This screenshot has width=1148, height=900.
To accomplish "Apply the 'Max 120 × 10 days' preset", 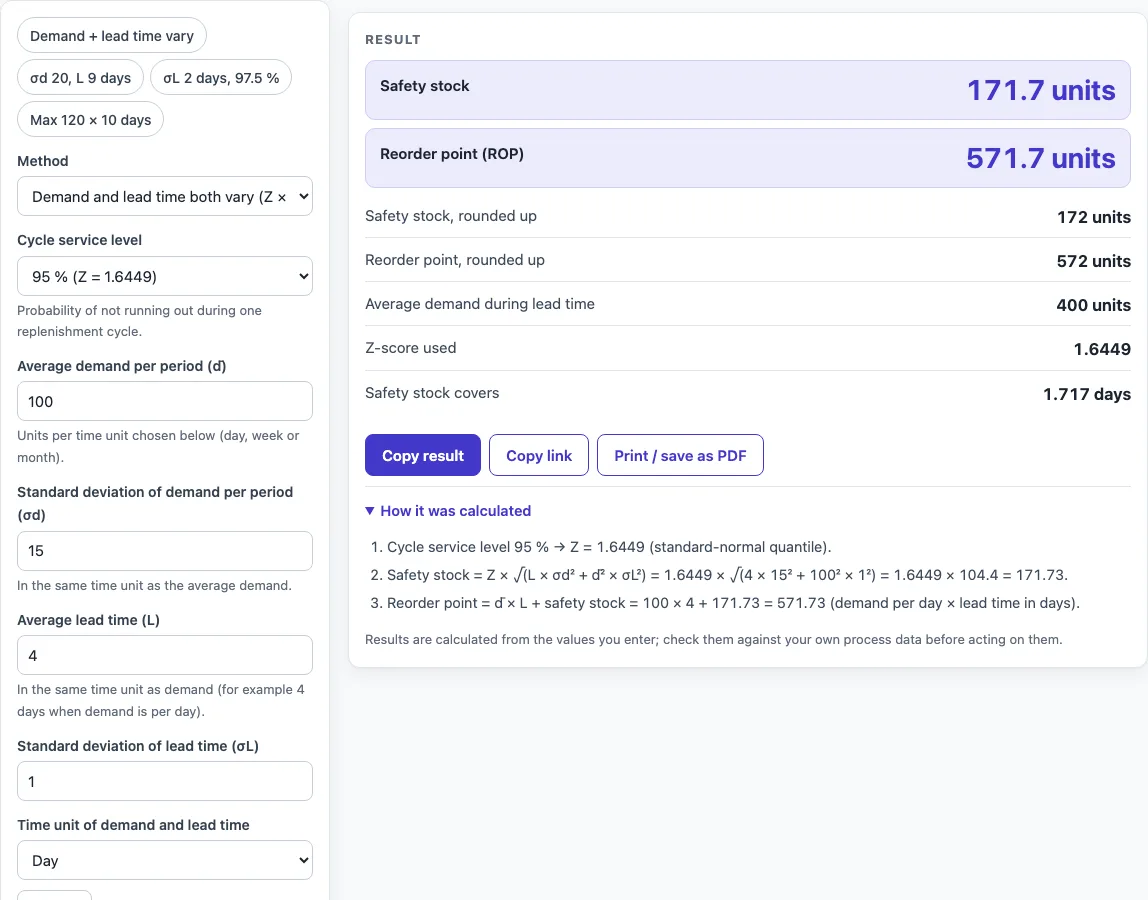I will (91, 119).
